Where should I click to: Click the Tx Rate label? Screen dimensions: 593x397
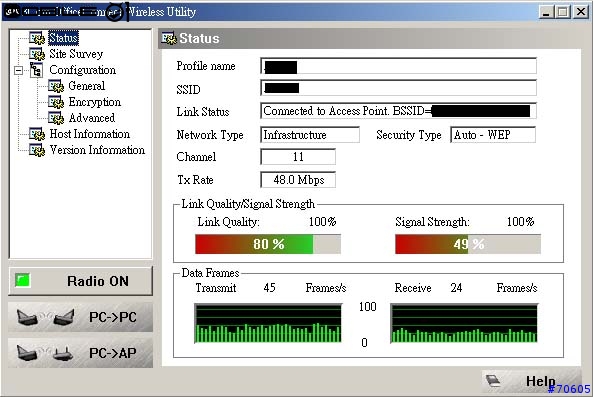coord(195,180)
